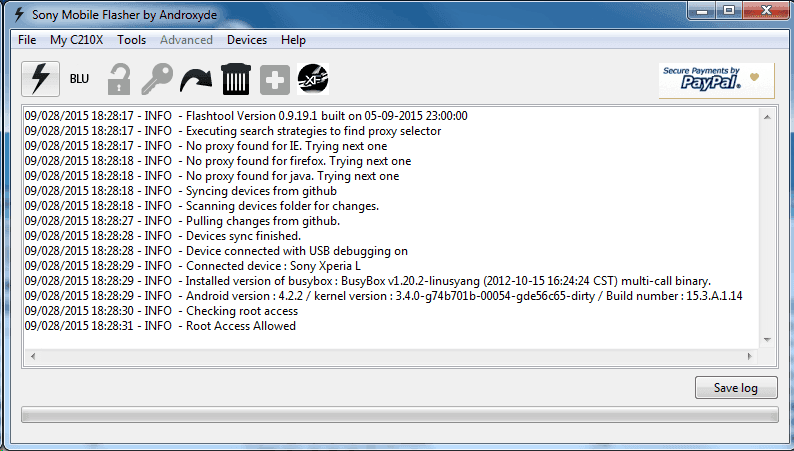Minimize the Sony Mobile Flasher window
The image size is (794, 451).
click(702, 11)
